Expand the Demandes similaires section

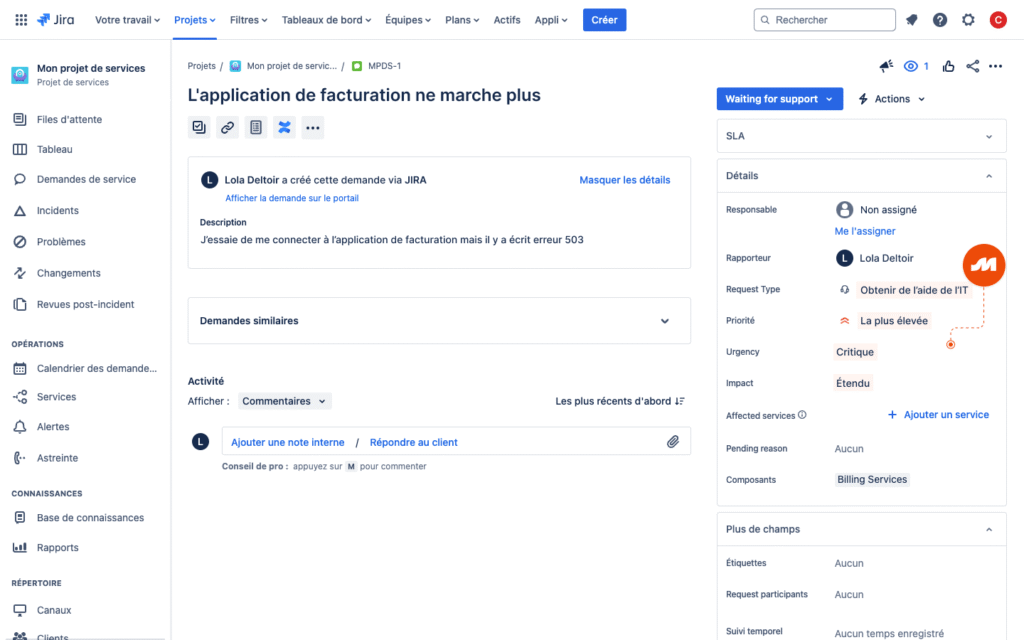coord(664,320)
